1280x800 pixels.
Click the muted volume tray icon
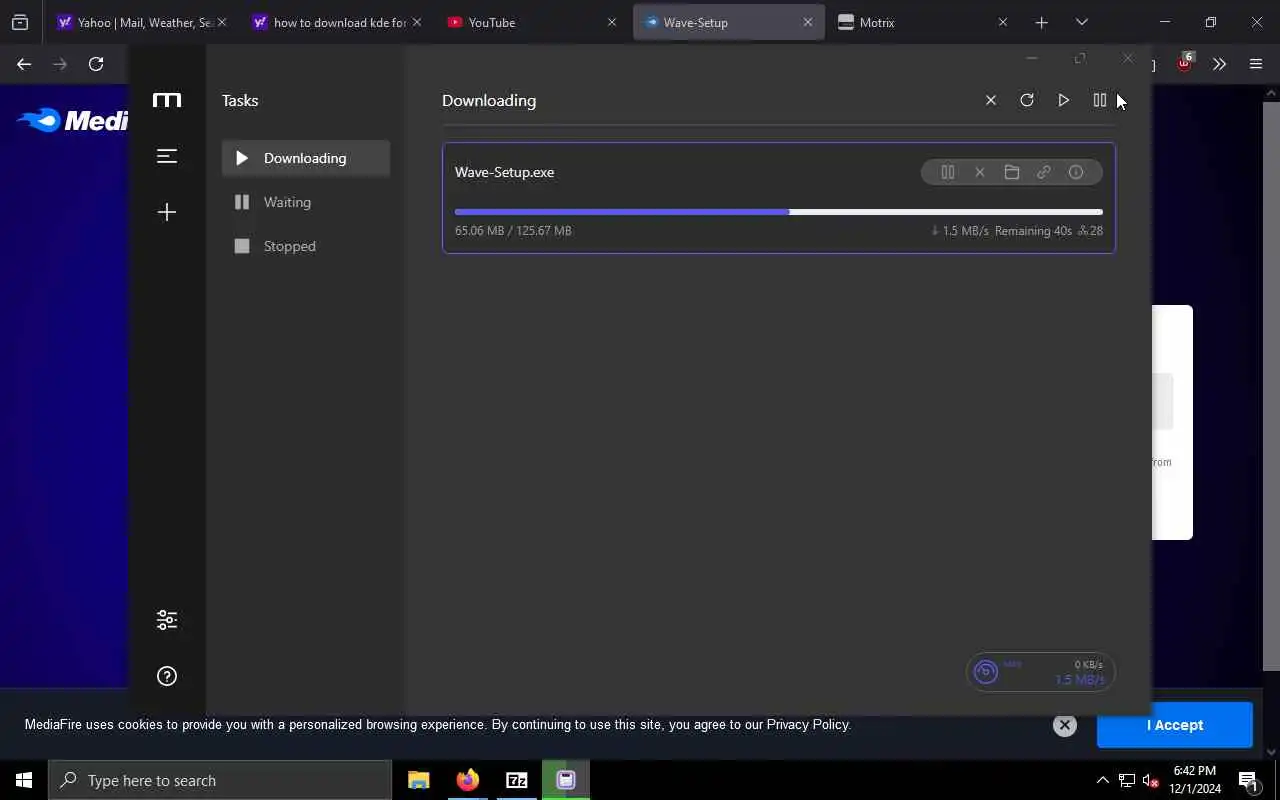click(1151, 780)
